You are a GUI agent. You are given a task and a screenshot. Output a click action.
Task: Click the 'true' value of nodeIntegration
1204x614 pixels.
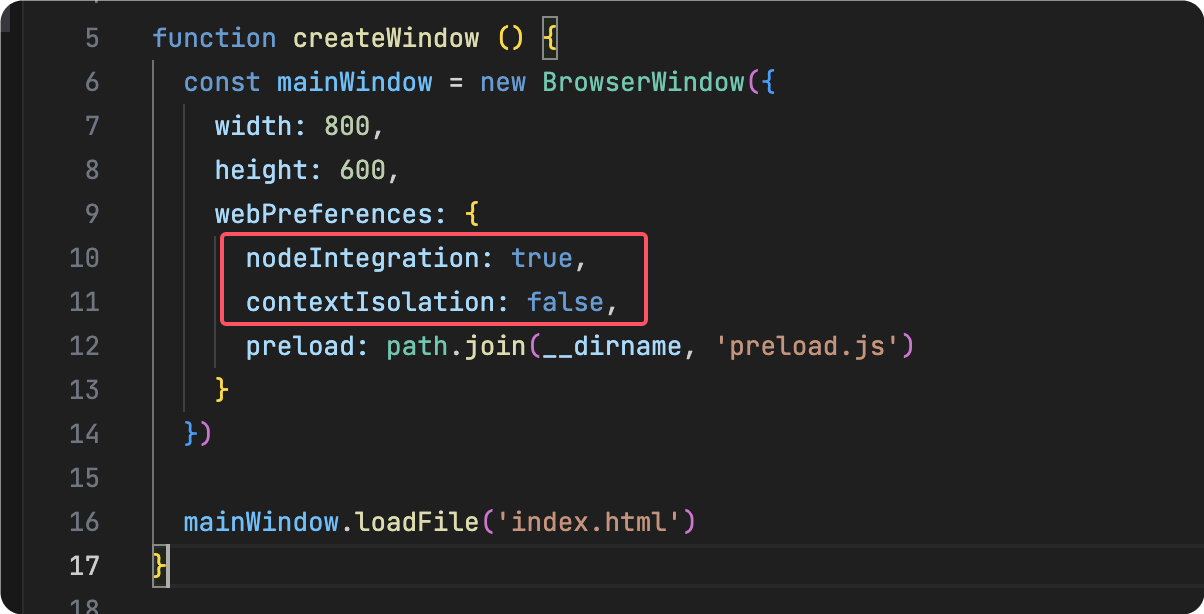point(542,258)
